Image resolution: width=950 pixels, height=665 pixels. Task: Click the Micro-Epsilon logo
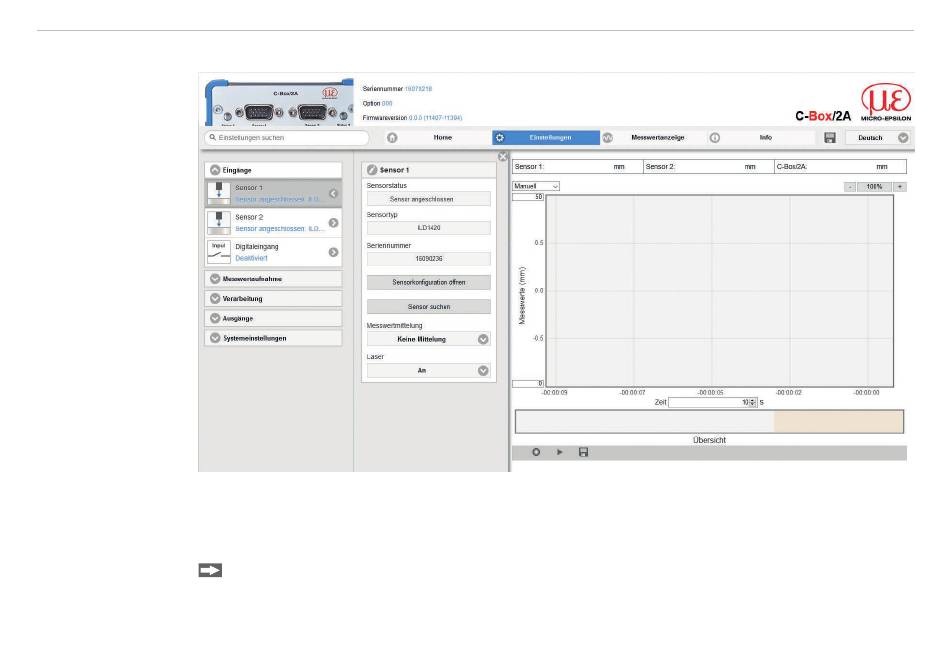[x=882, y=104]
